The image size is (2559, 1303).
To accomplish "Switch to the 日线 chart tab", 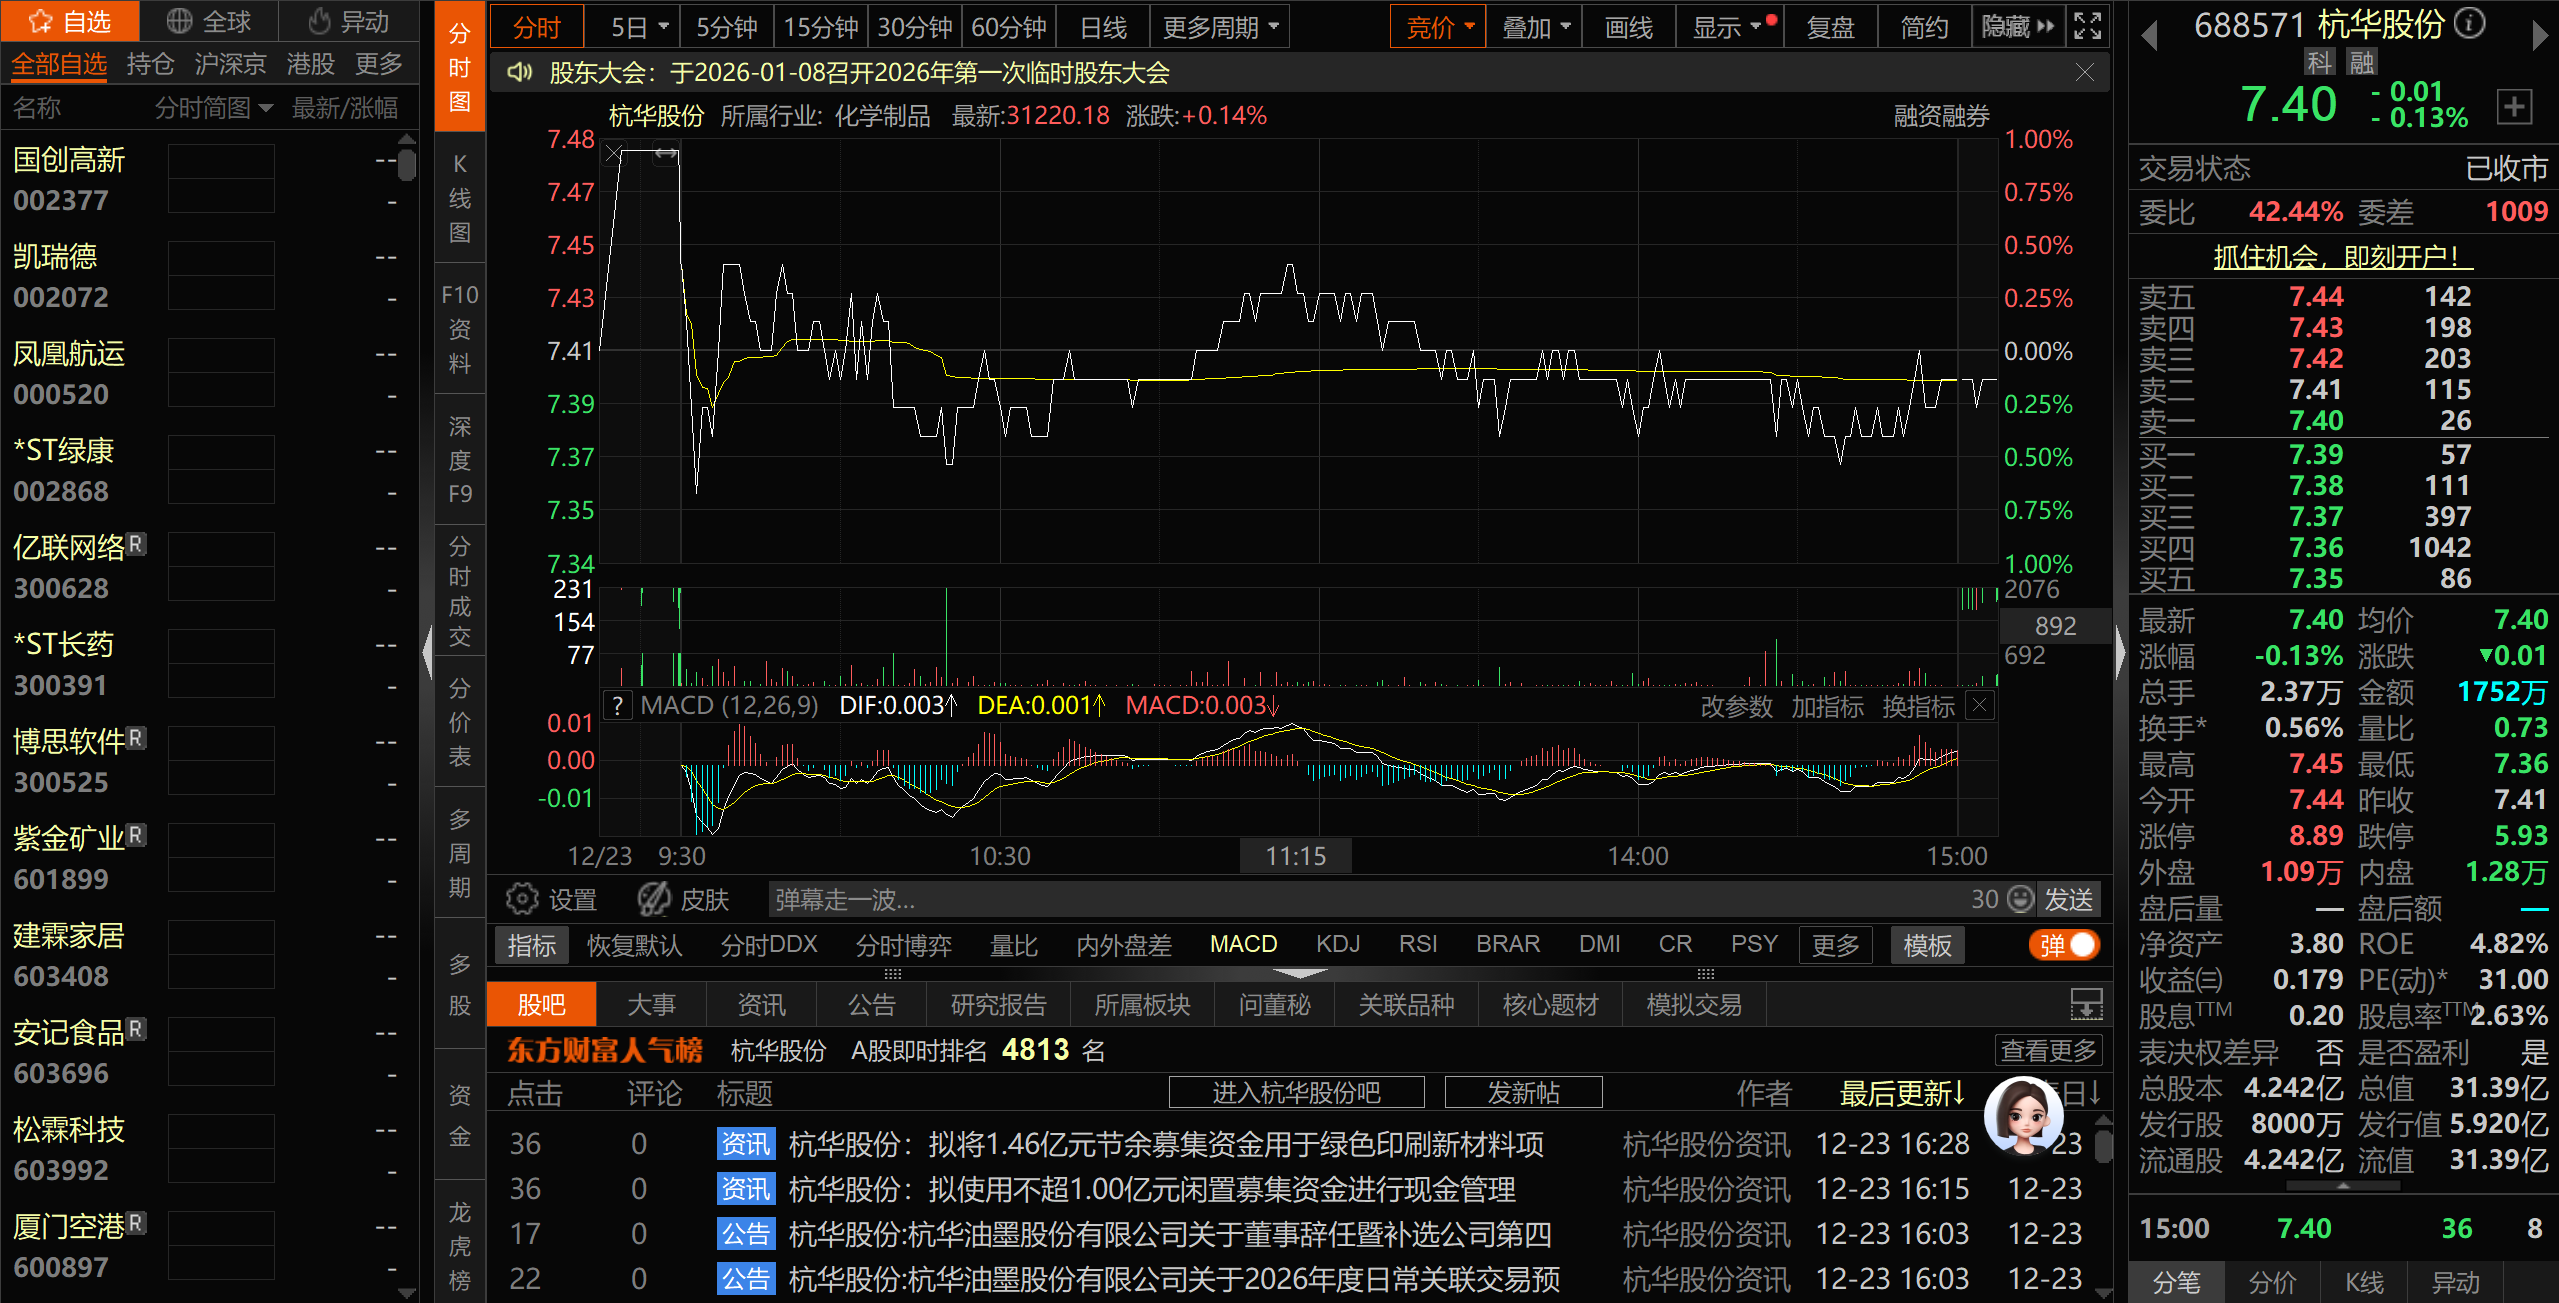I will [1103, 27].
